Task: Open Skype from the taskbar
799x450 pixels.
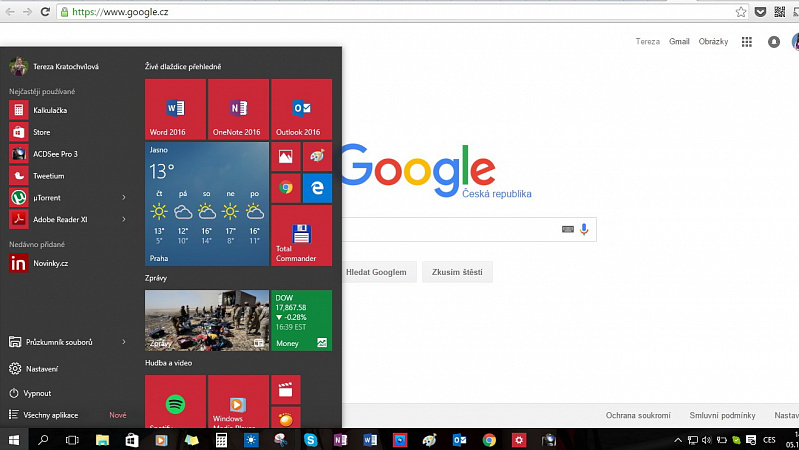Action: click(x=310, y=440)
